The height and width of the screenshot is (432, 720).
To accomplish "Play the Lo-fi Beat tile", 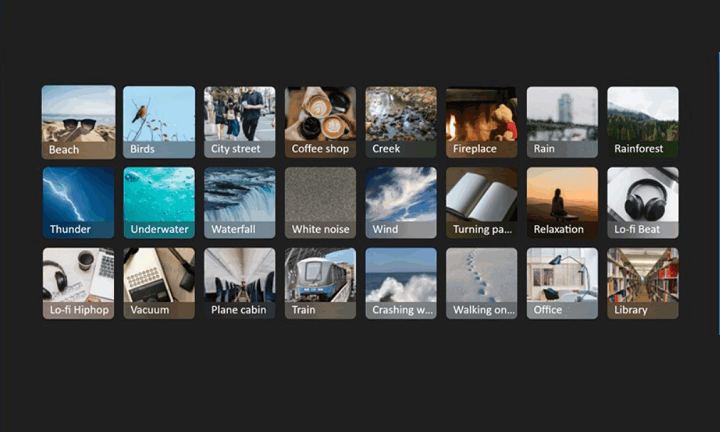I will pyautogui.click(x=643, y=202).
